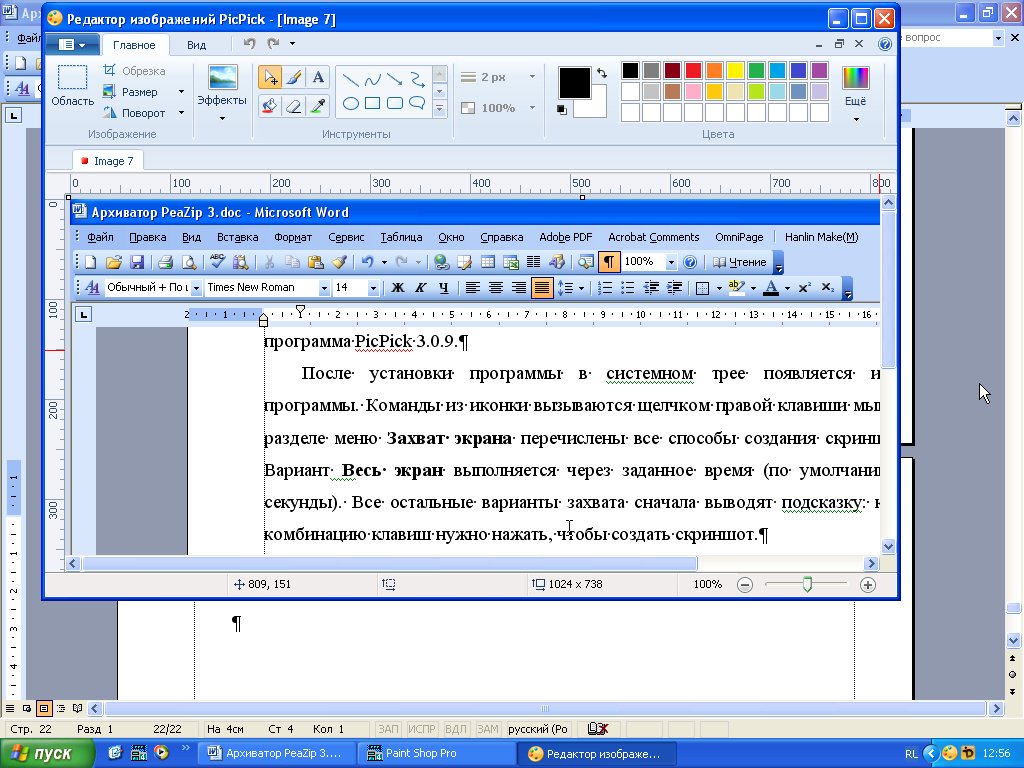1024x768 pixels.
Task: Open Paint Shop Pro from taskbar
Action: point(420,753)
